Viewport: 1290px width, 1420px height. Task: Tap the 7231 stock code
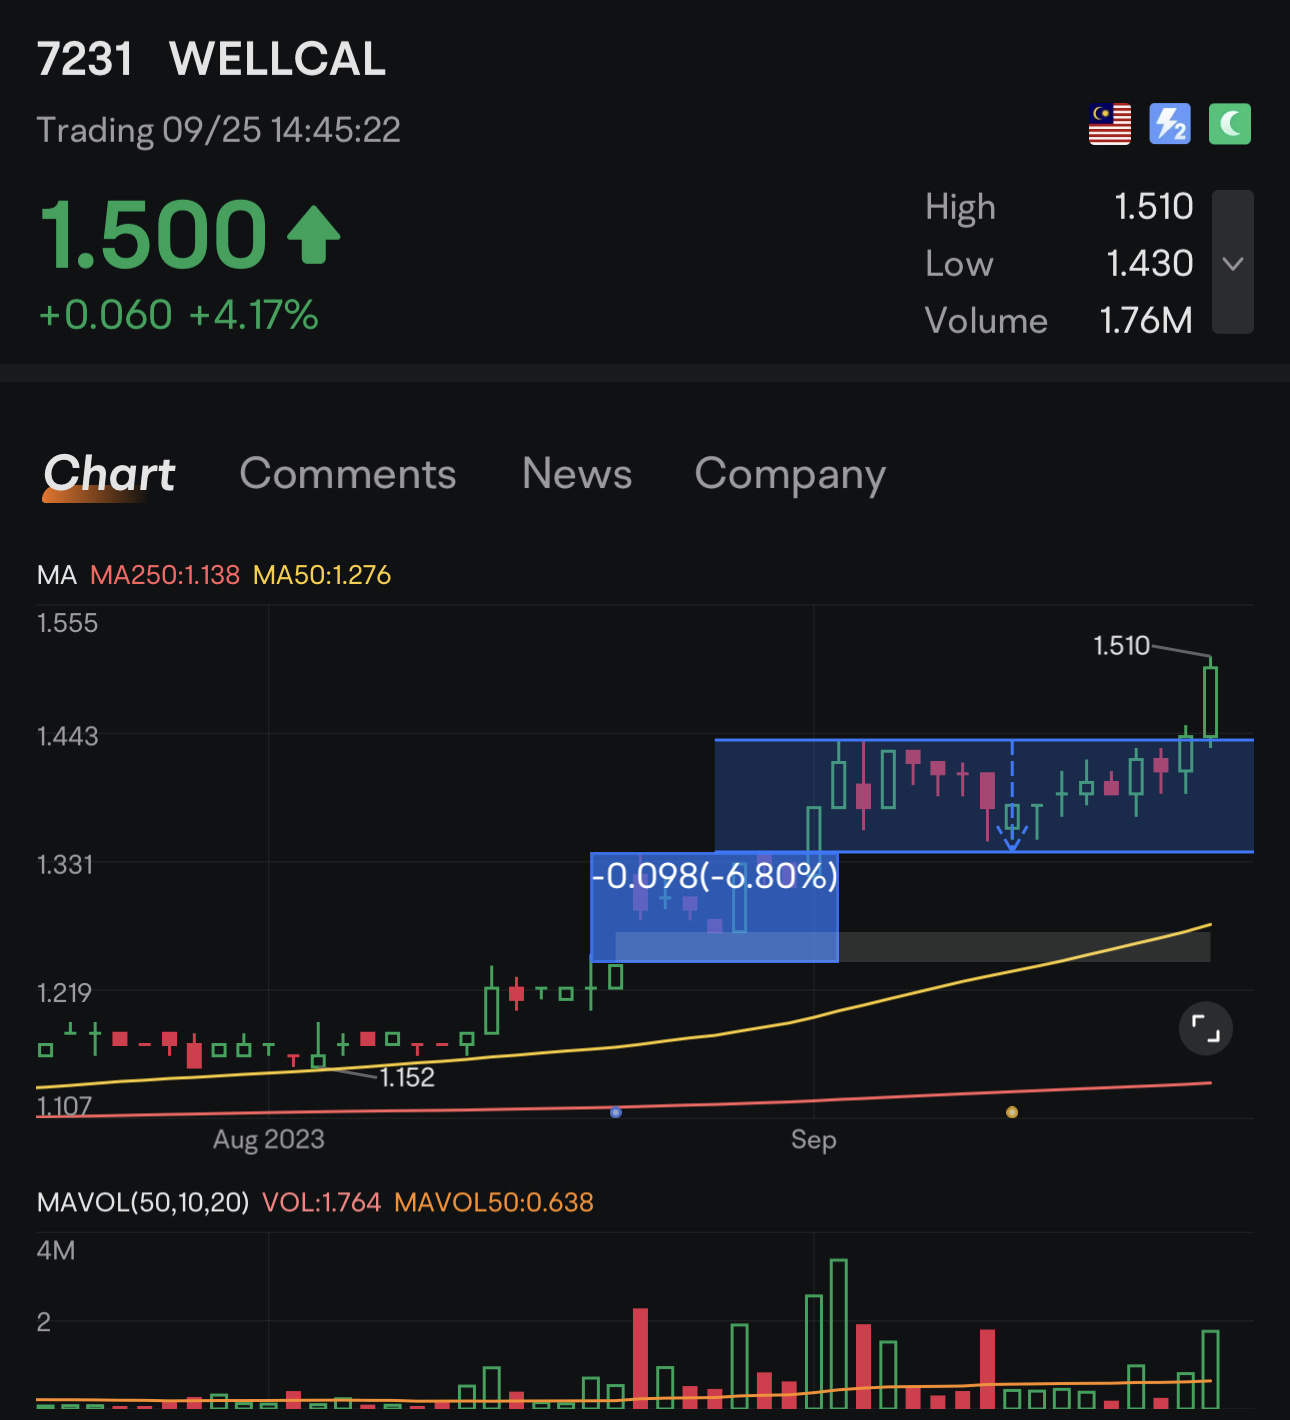(85, 59)
